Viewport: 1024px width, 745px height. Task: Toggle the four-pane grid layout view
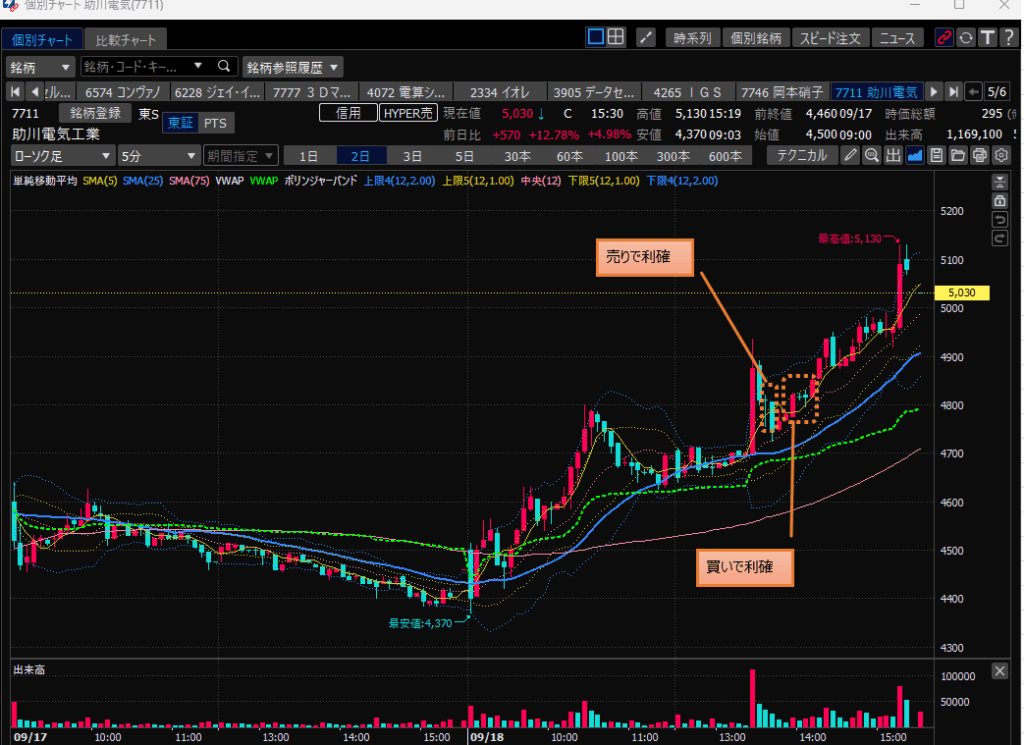[617, 38]
